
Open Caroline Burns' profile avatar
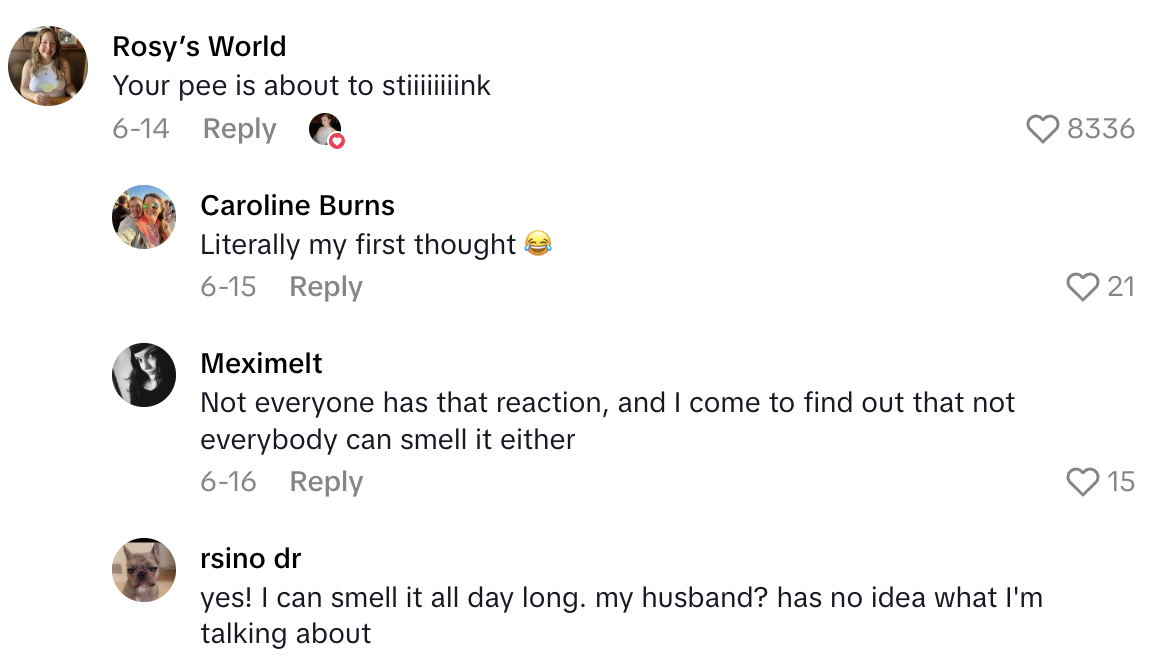pyautogui.click(x=144, y=217)
